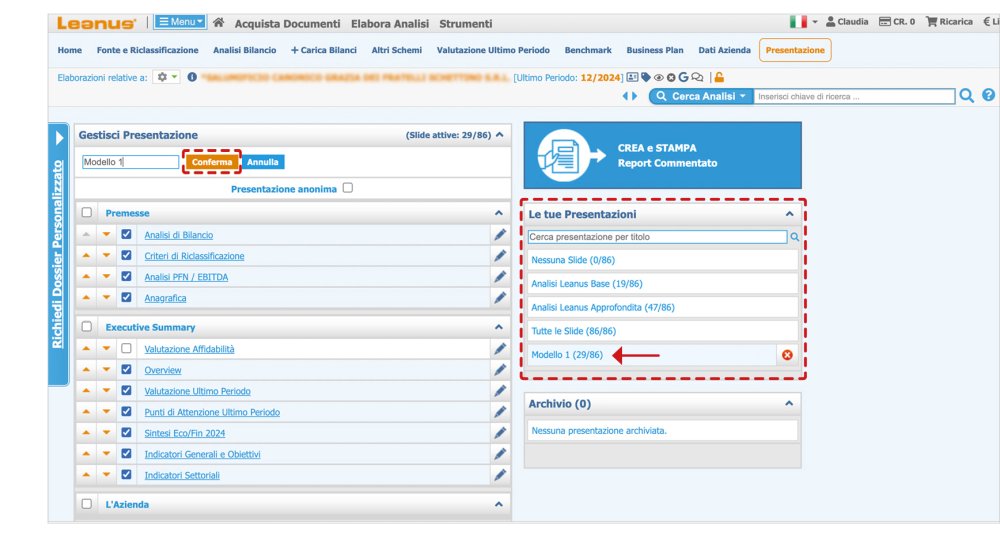
Task: Open the language flag dropdown
Action: [803, 22]
